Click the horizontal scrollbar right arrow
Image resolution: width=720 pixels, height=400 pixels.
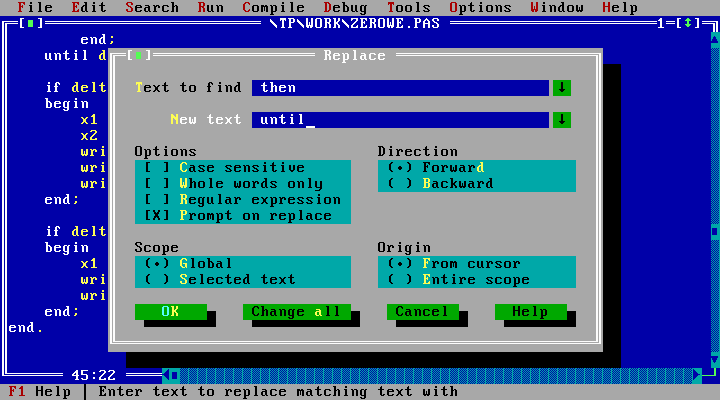click(x=698, y=375)
